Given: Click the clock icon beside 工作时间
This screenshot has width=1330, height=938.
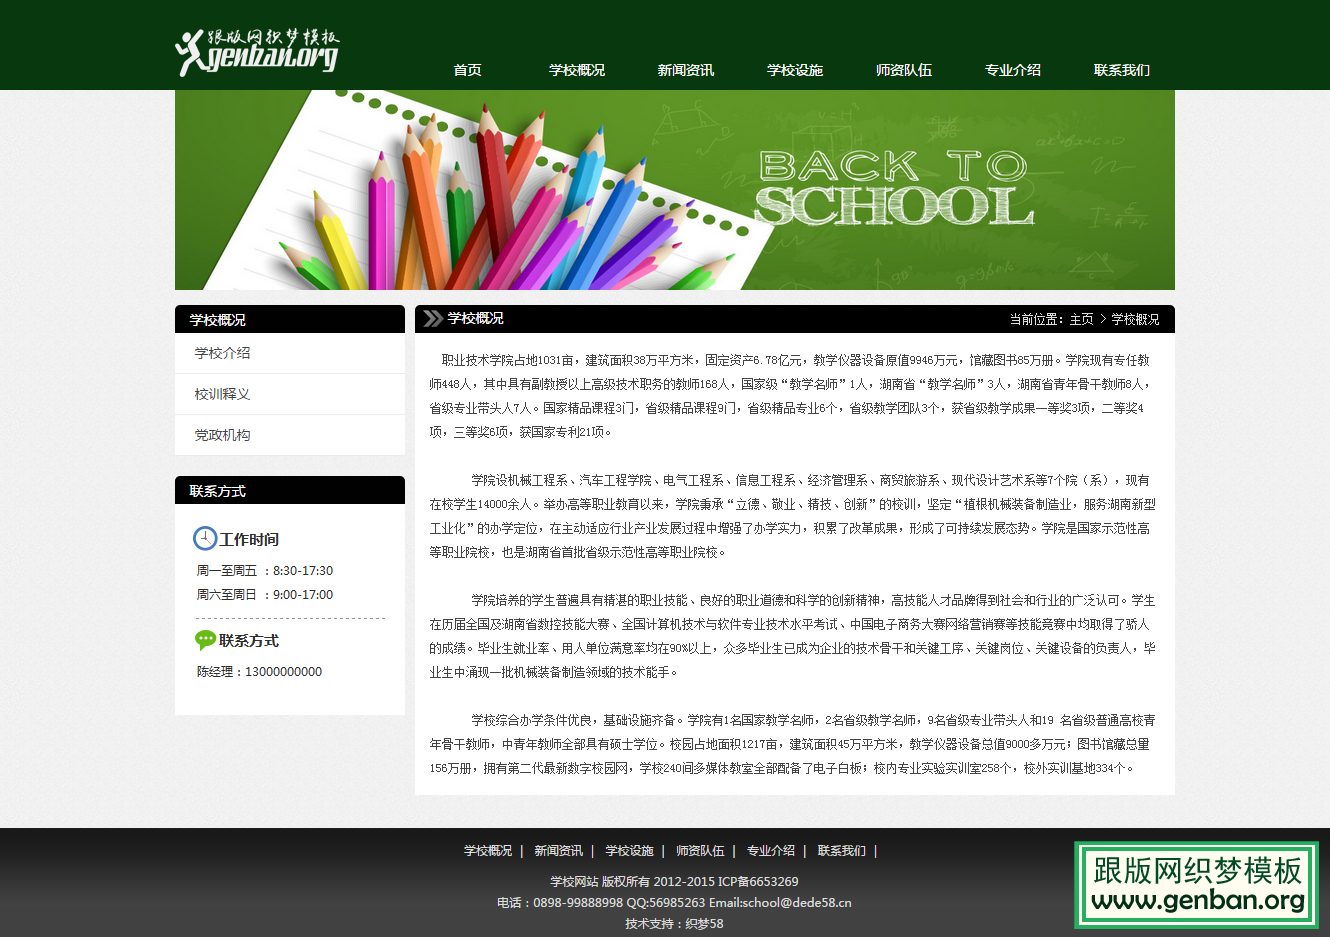Looking at the screenshot, I should [204, 539].
